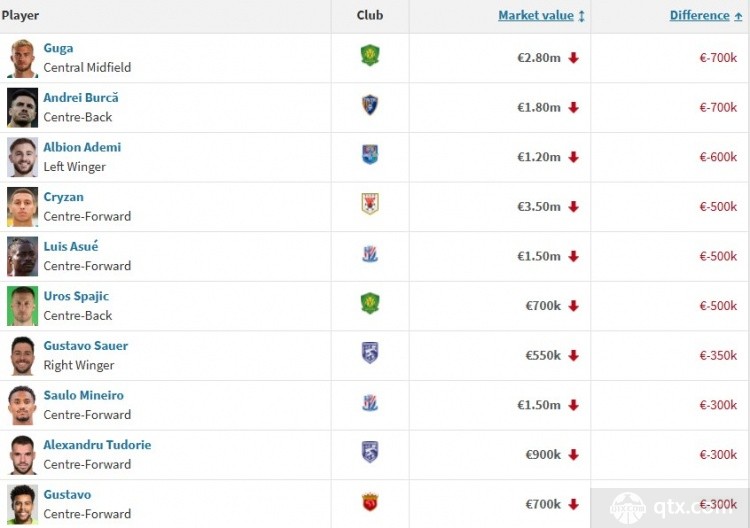Click the club crest in Guga's row
The width and height of the screenshot is (750, 528).
370,56
